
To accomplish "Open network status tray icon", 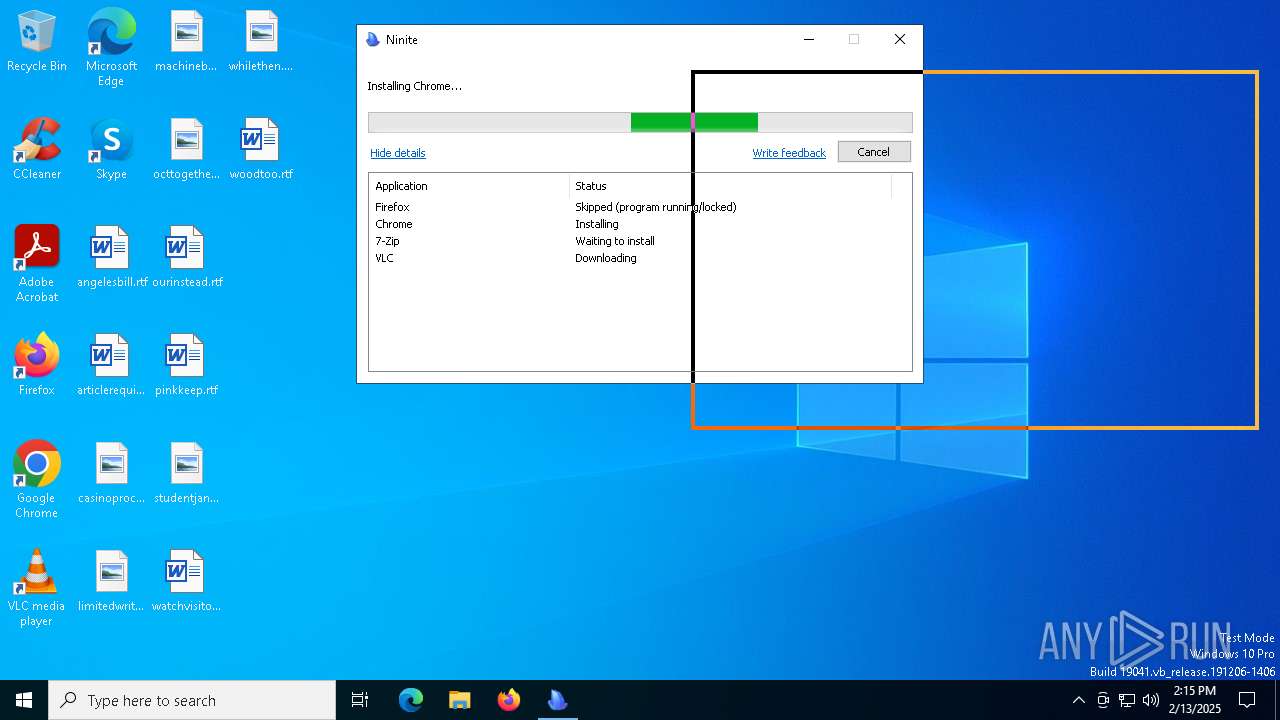I will pos(1127,700).
